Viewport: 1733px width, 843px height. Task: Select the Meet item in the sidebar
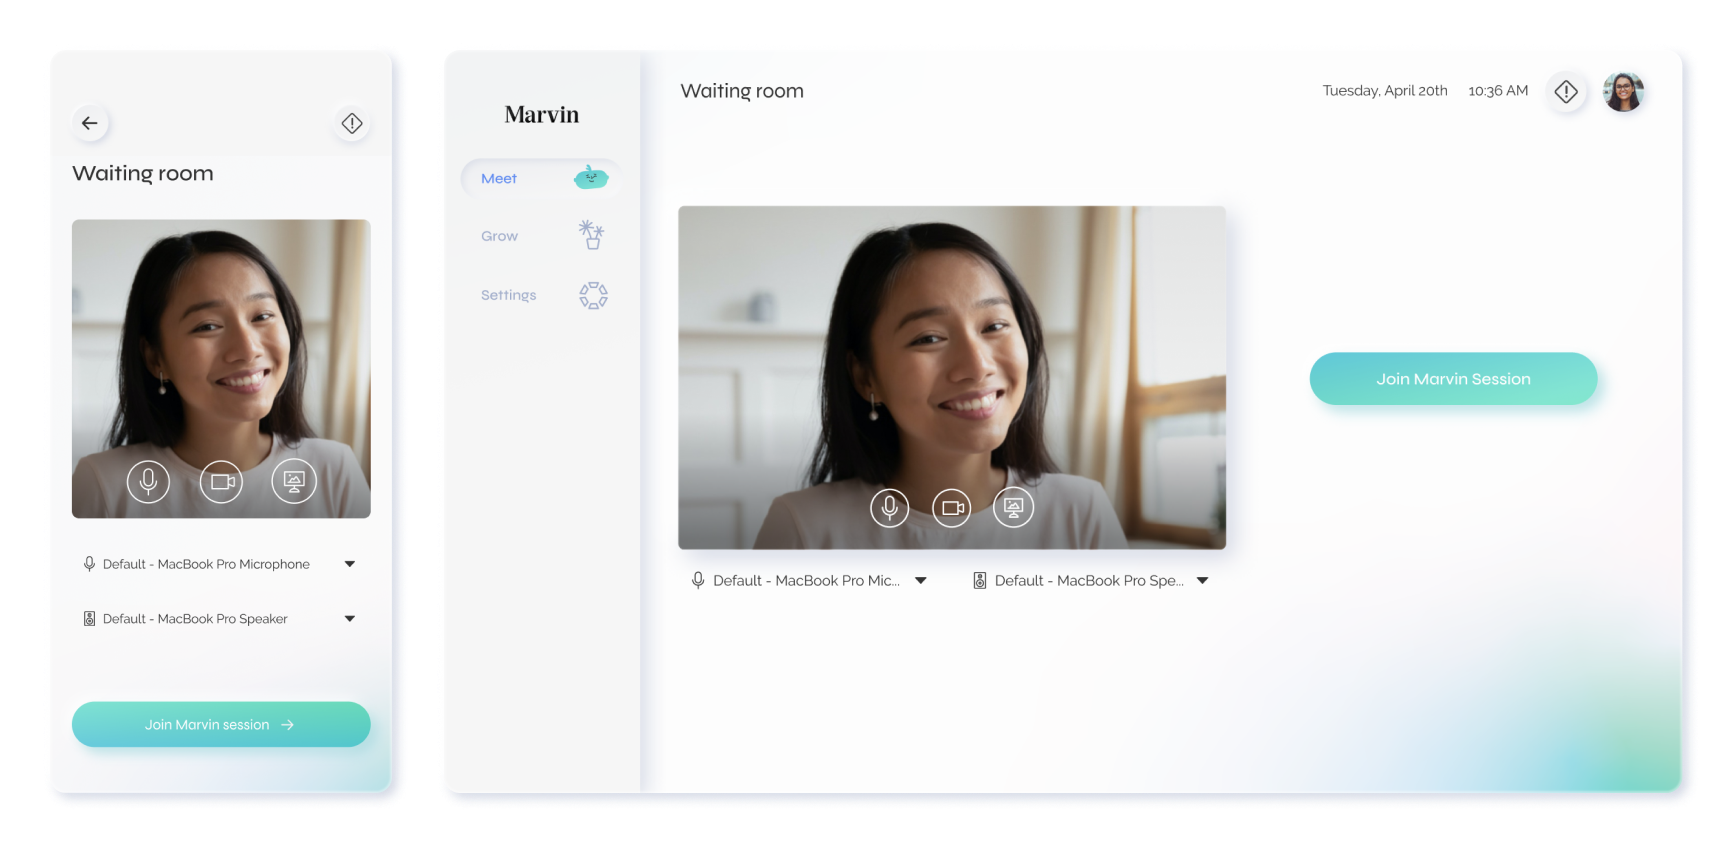coord(540,178)
